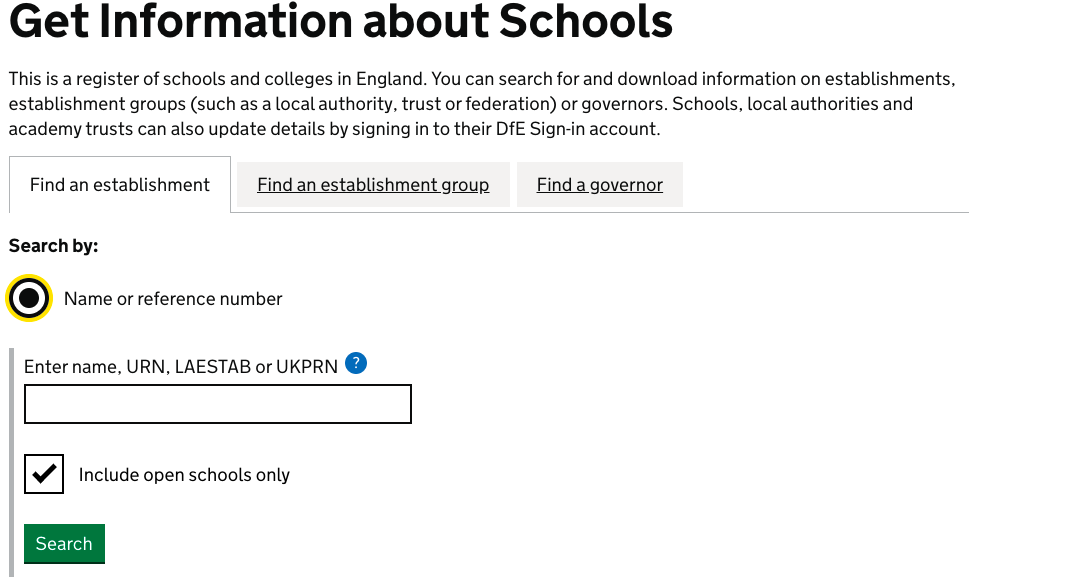
Task: Click the blue help question mark icon
Action: tap(356, 363)
